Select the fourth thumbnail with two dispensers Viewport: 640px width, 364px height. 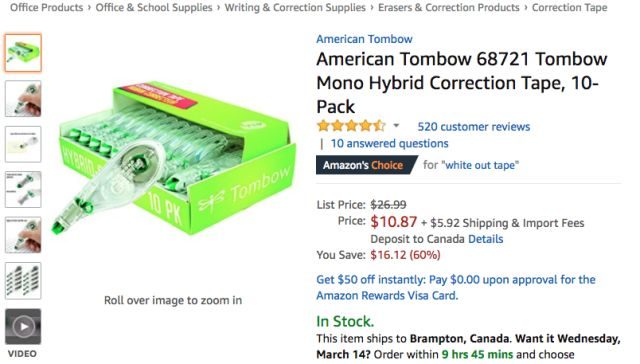(23, 189)
